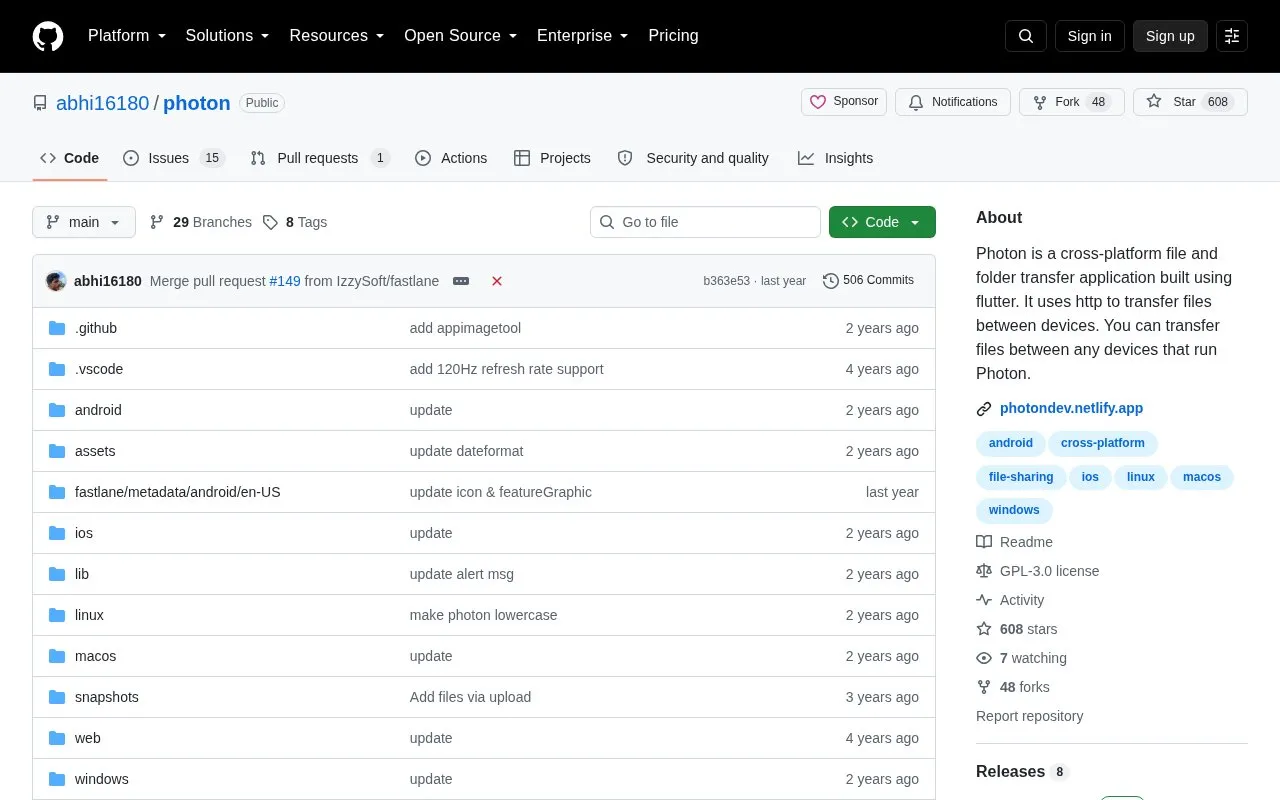Click the assets folder icon
1280x800 pixels.
click(x=57, y=451)
